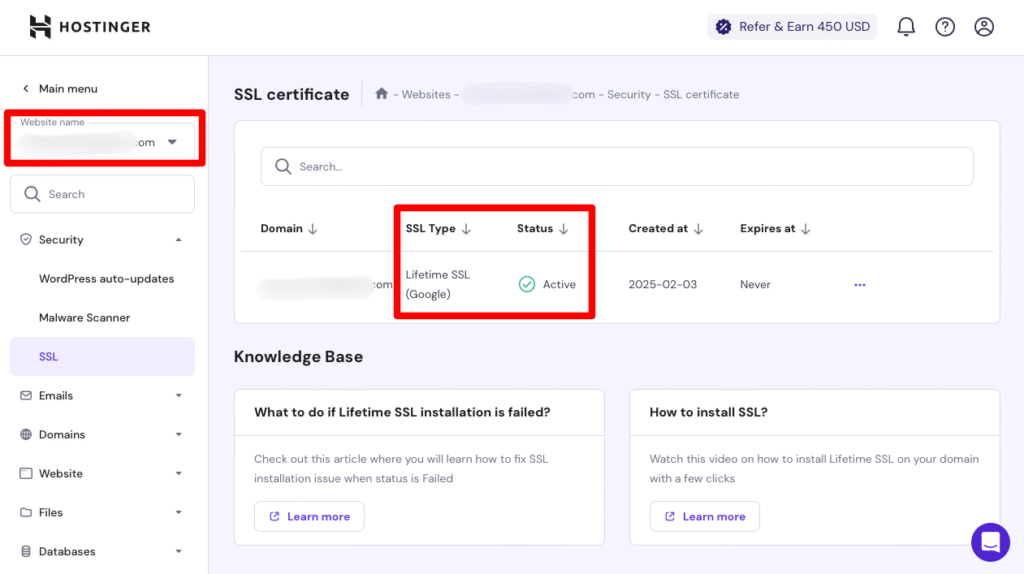Viewport: 1024px width, 574px height.
Task: Click the Refer & Earn 450 USD button
Action: [792, 27]
